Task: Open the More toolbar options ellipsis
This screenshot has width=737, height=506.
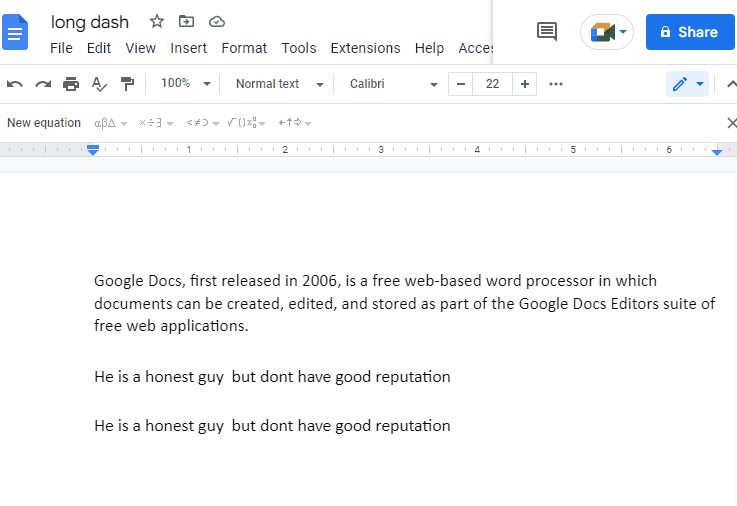Action: tap(556, 84)
